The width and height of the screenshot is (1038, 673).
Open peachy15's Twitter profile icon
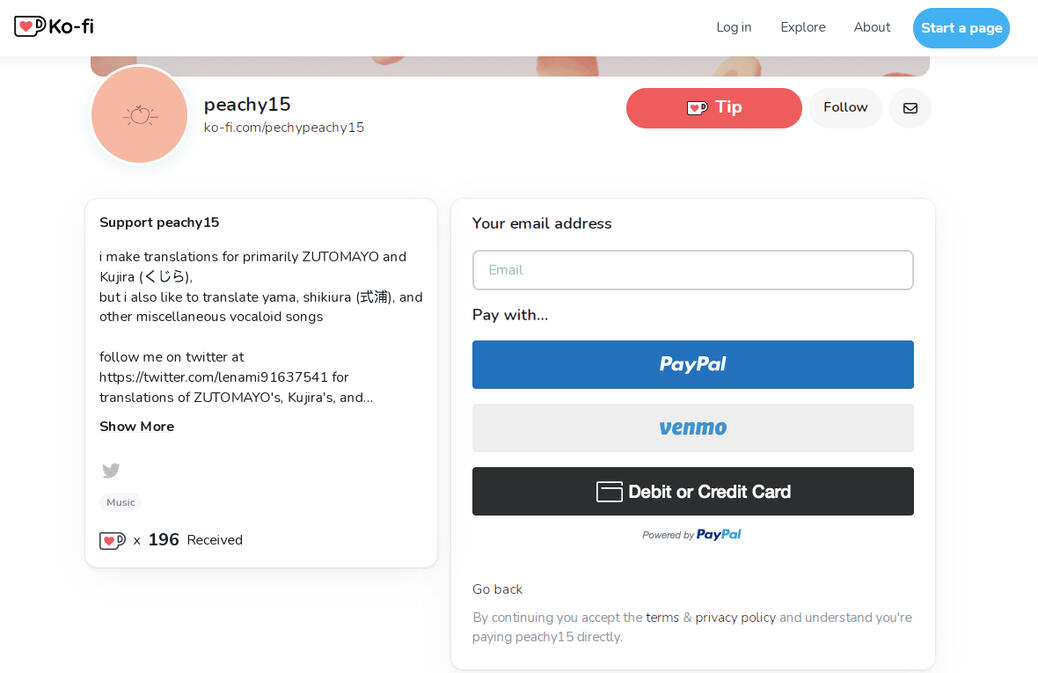[x=111, y=470]
